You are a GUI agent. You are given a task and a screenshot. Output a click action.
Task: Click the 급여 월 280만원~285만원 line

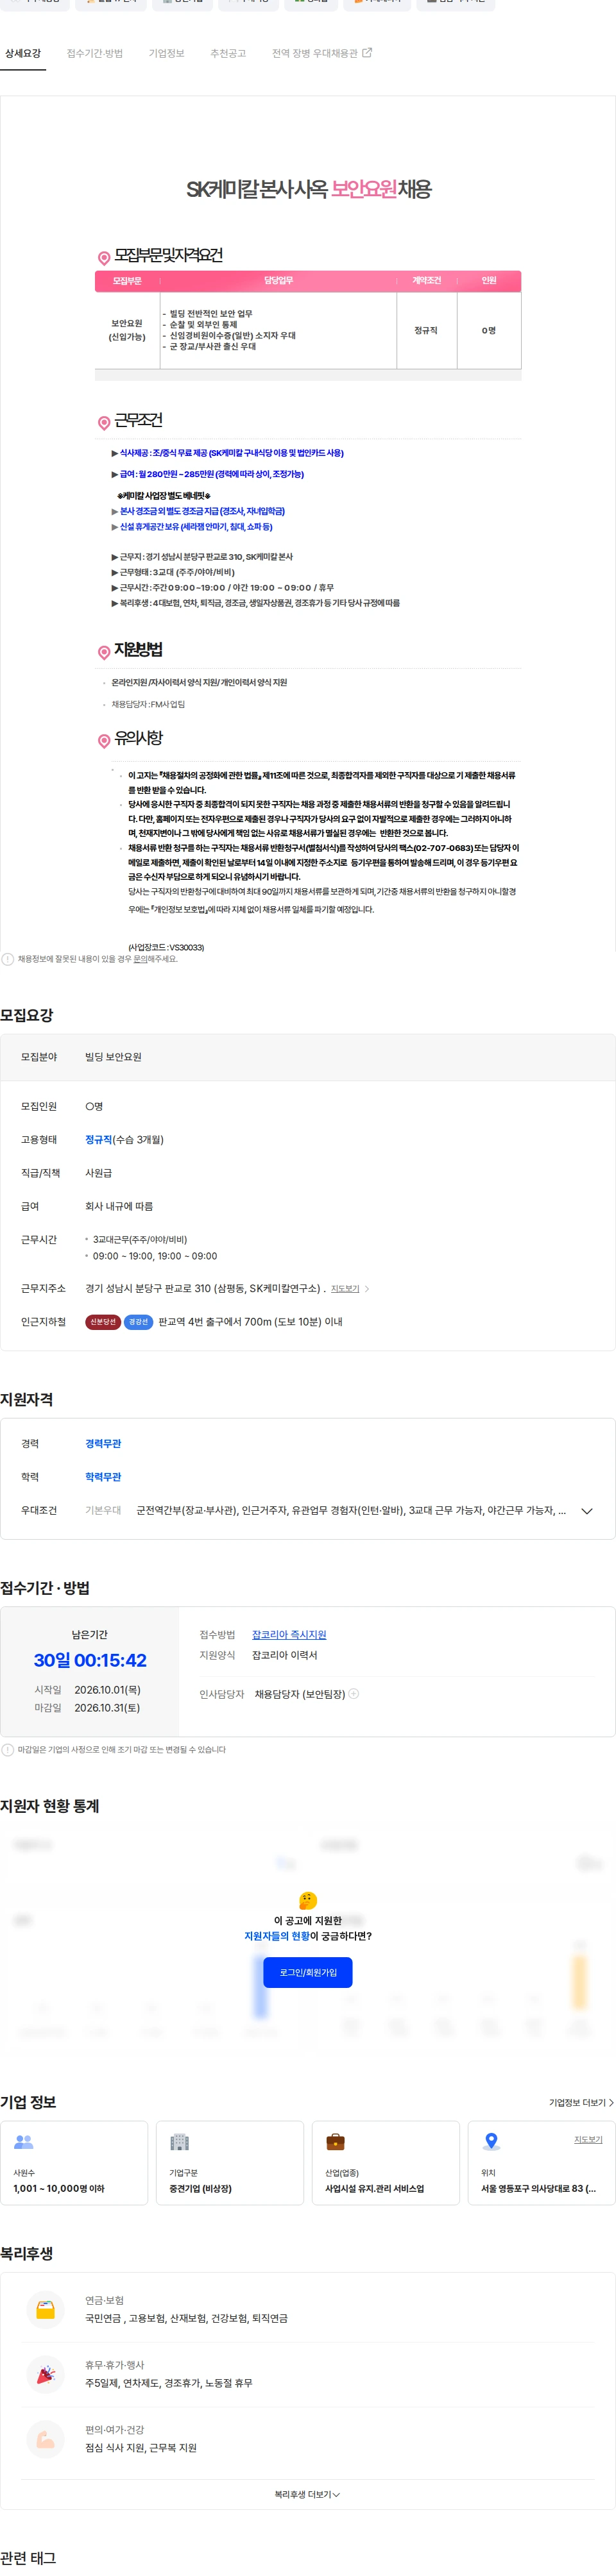click(208, 475)
